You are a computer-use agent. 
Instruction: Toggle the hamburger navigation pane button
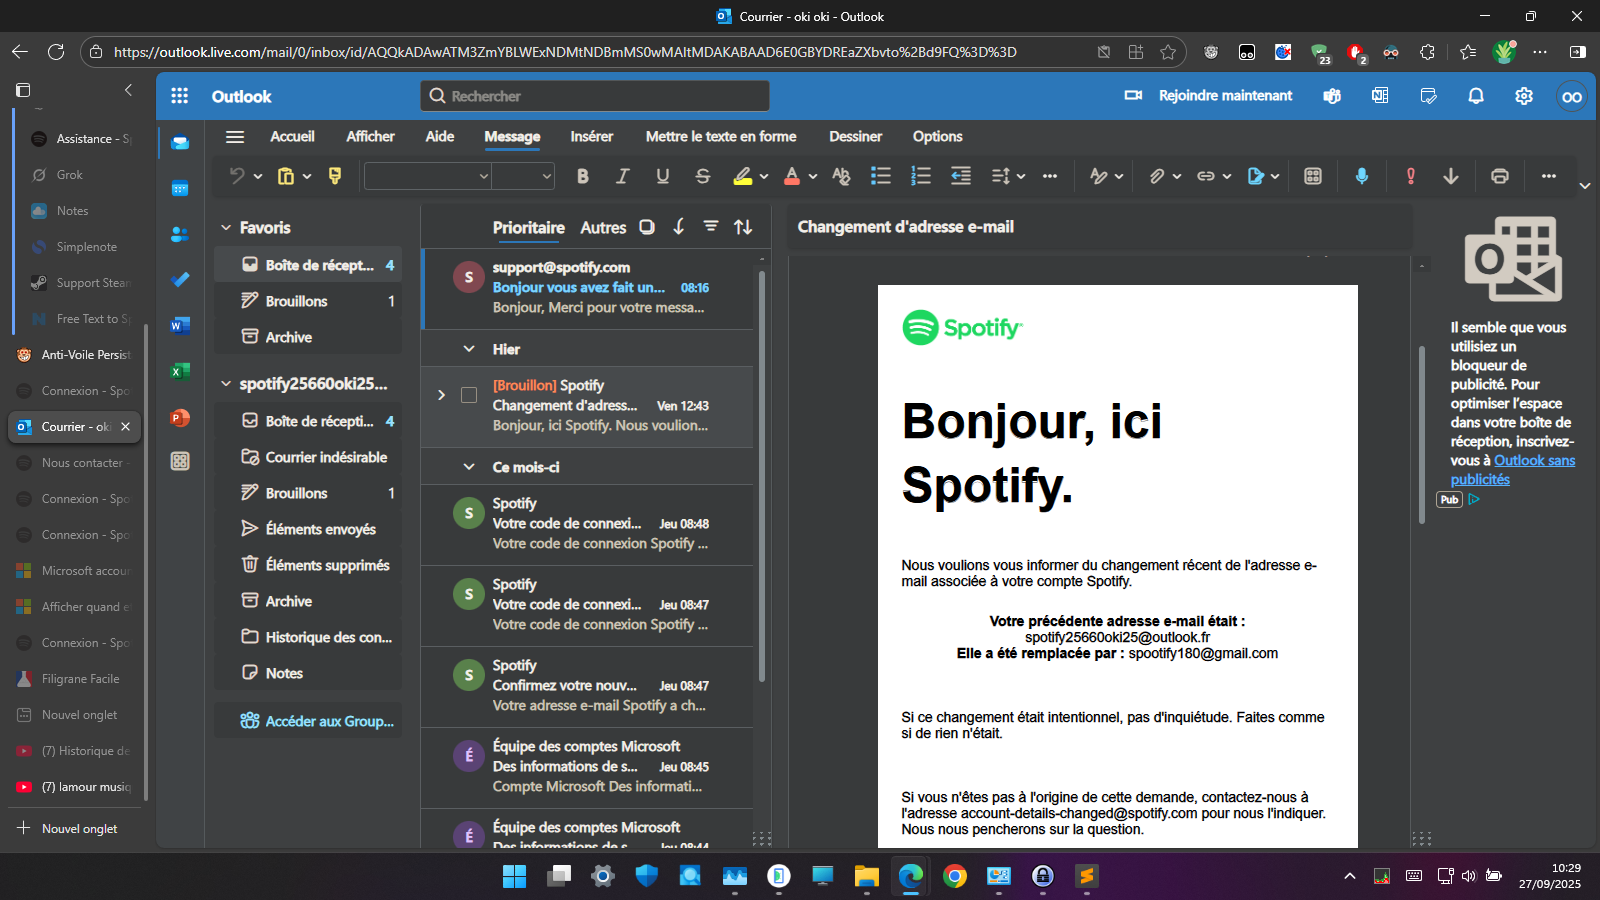[x=235, y=137]
